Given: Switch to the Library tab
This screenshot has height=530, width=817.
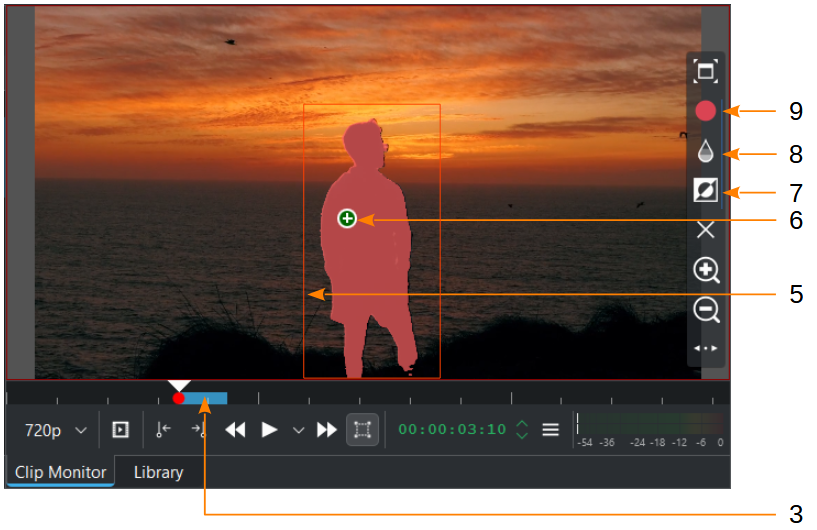Looking at the screenshot, I should [158, 472].
